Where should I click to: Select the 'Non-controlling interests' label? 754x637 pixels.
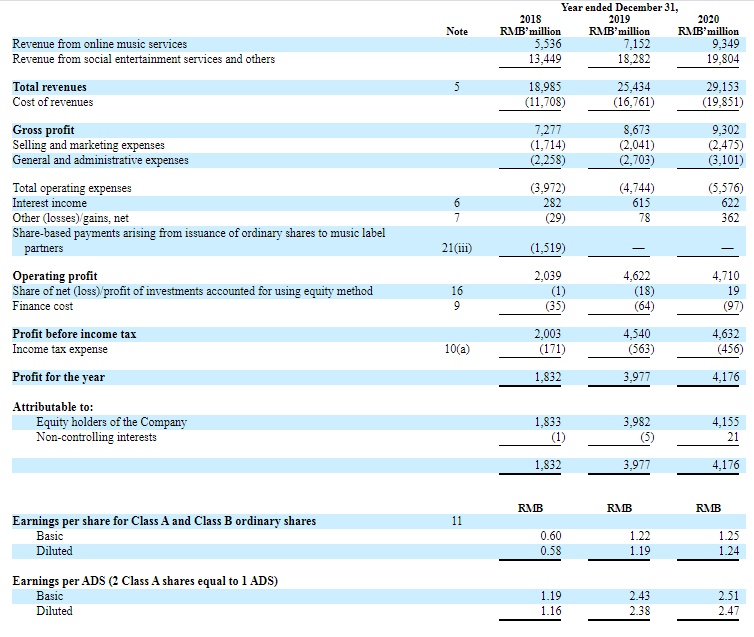[97, 437]
